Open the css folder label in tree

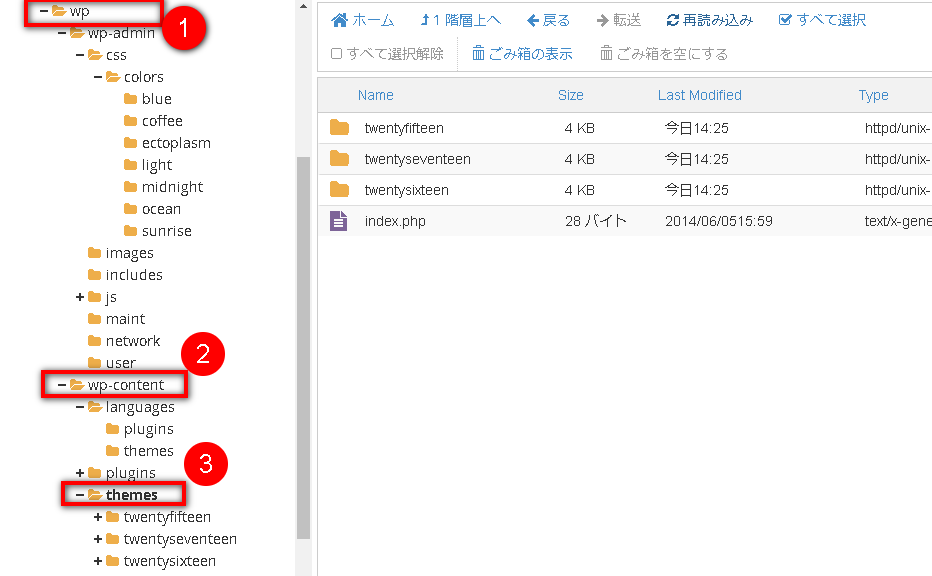click(116, 55)
